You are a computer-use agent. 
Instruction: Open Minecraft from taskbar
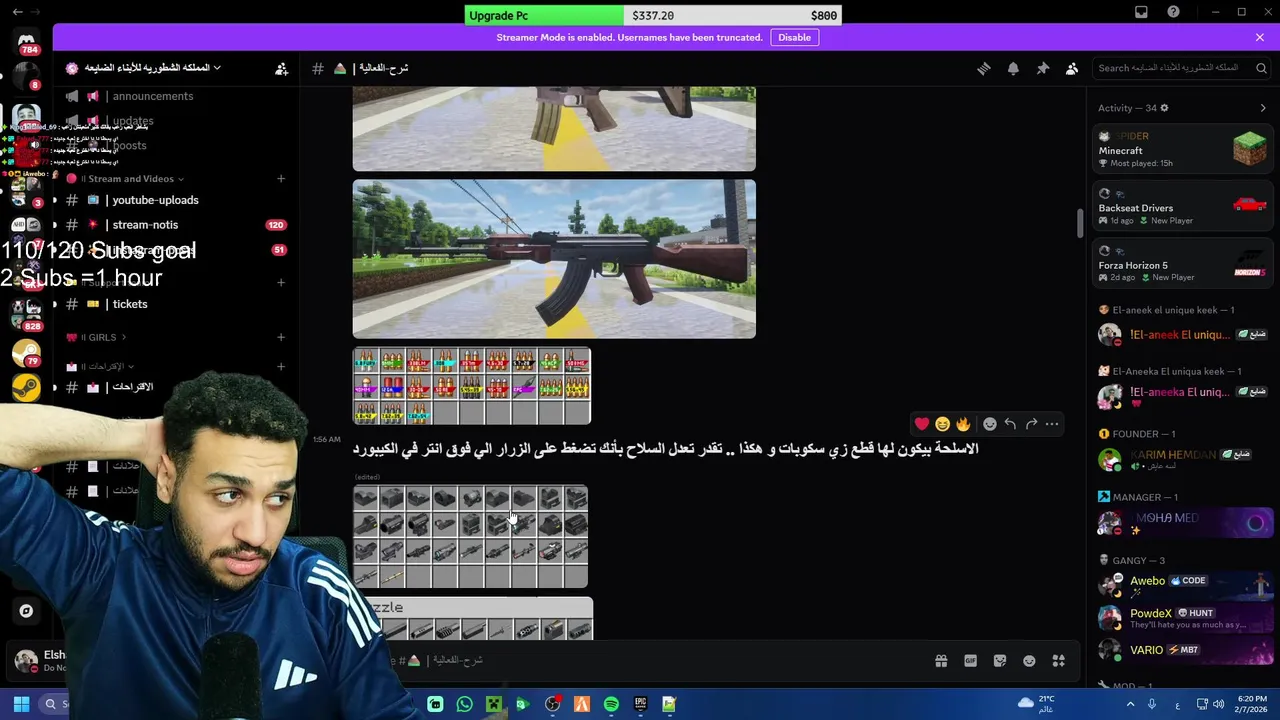coord(493,704)
